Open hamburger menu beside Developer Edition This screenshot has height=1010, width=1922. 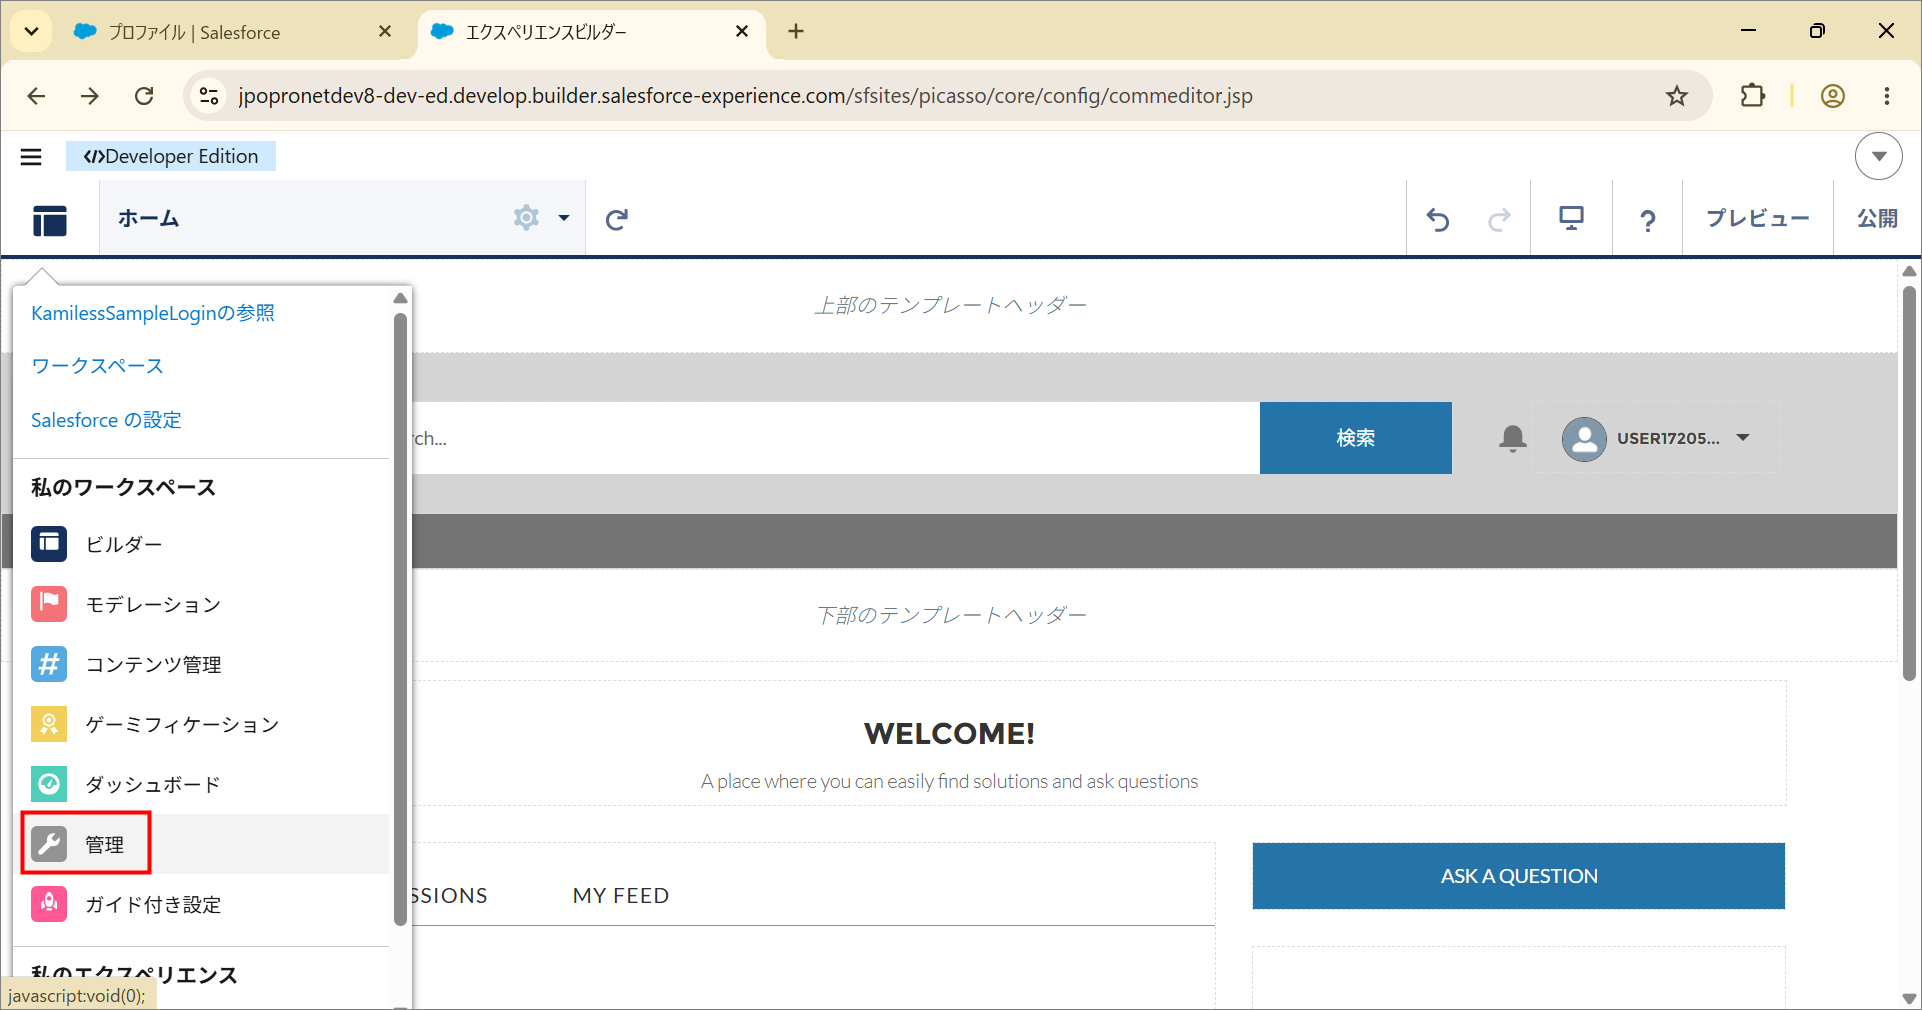click(x=31, y=157)
